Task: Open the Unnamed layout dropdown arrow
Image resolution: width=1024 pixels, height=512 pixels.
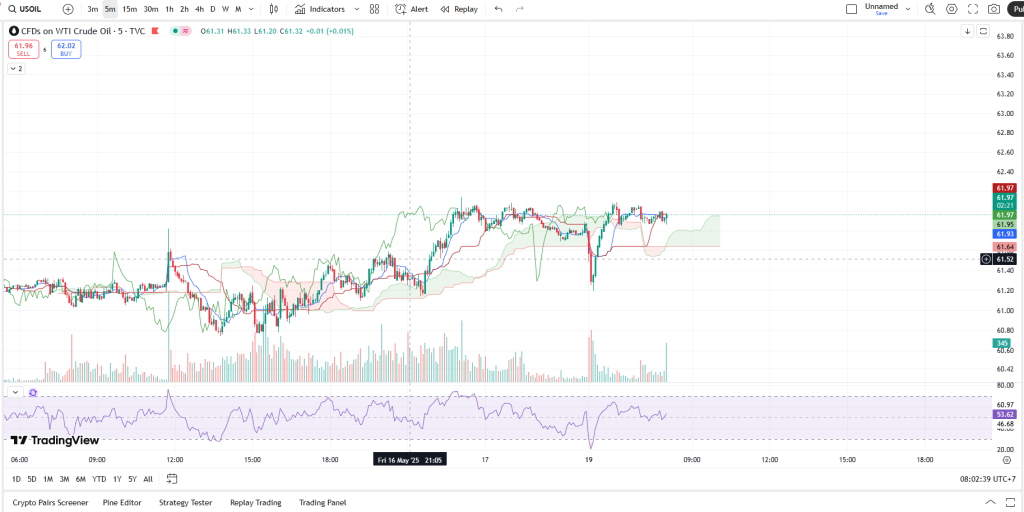Action: pyautogui.click(x=907, y=9)
